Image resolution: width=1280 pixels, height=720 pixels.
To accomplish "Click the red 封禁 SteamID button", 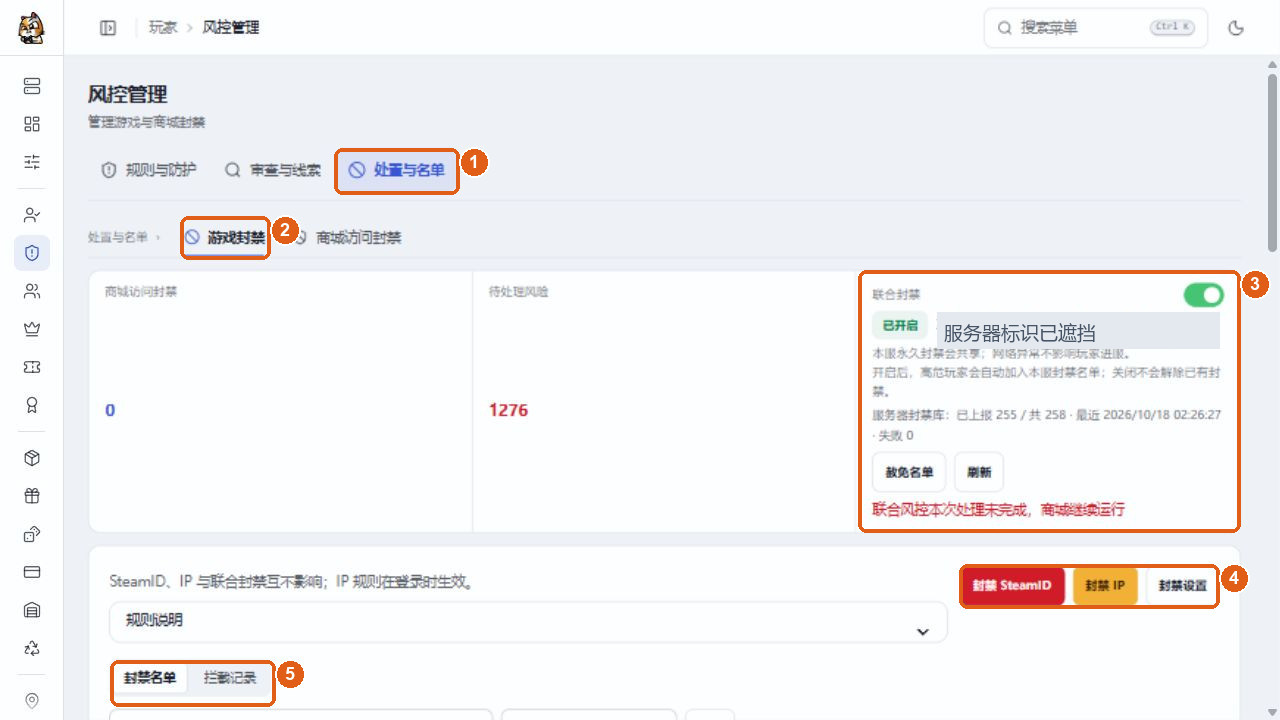I will pos(1013,586).
